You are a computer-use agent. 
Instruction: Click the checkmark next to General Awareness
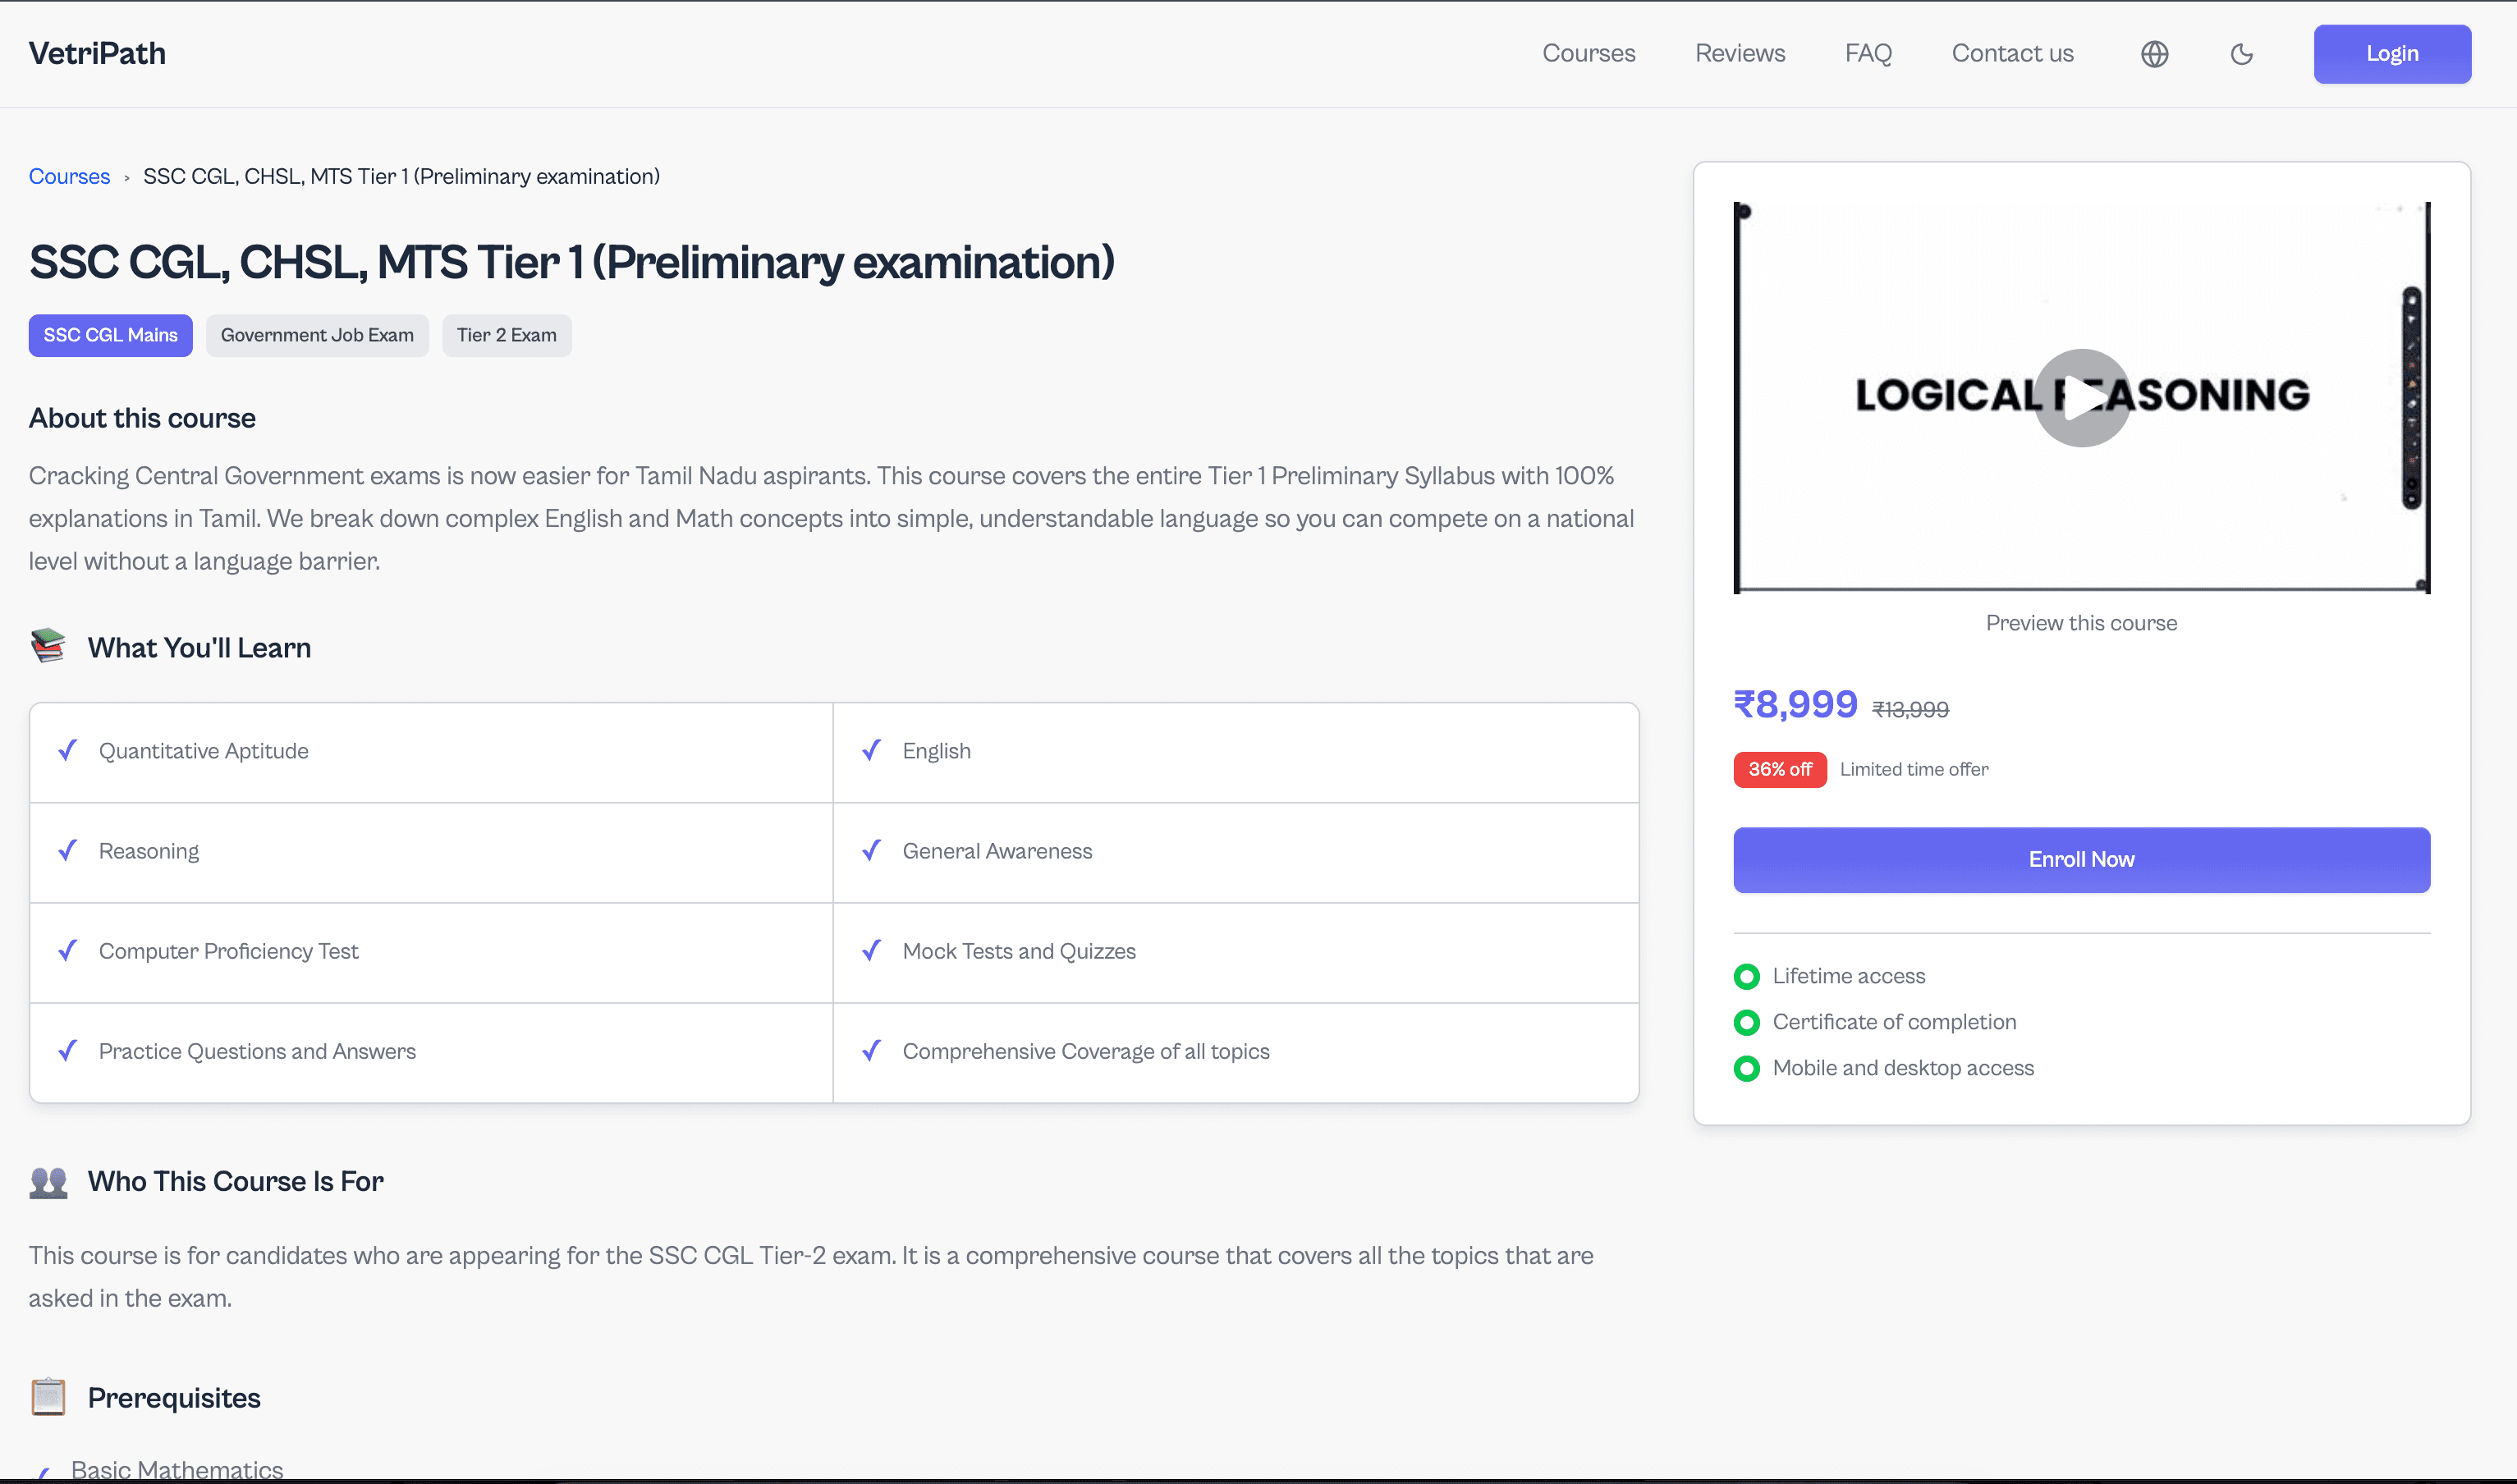(x=871, y=850)
